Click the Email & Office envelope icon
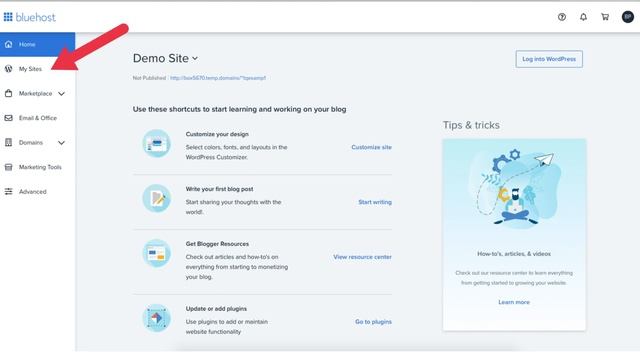Viewport: 640px width, 360px height. click(x=9, y=118)
